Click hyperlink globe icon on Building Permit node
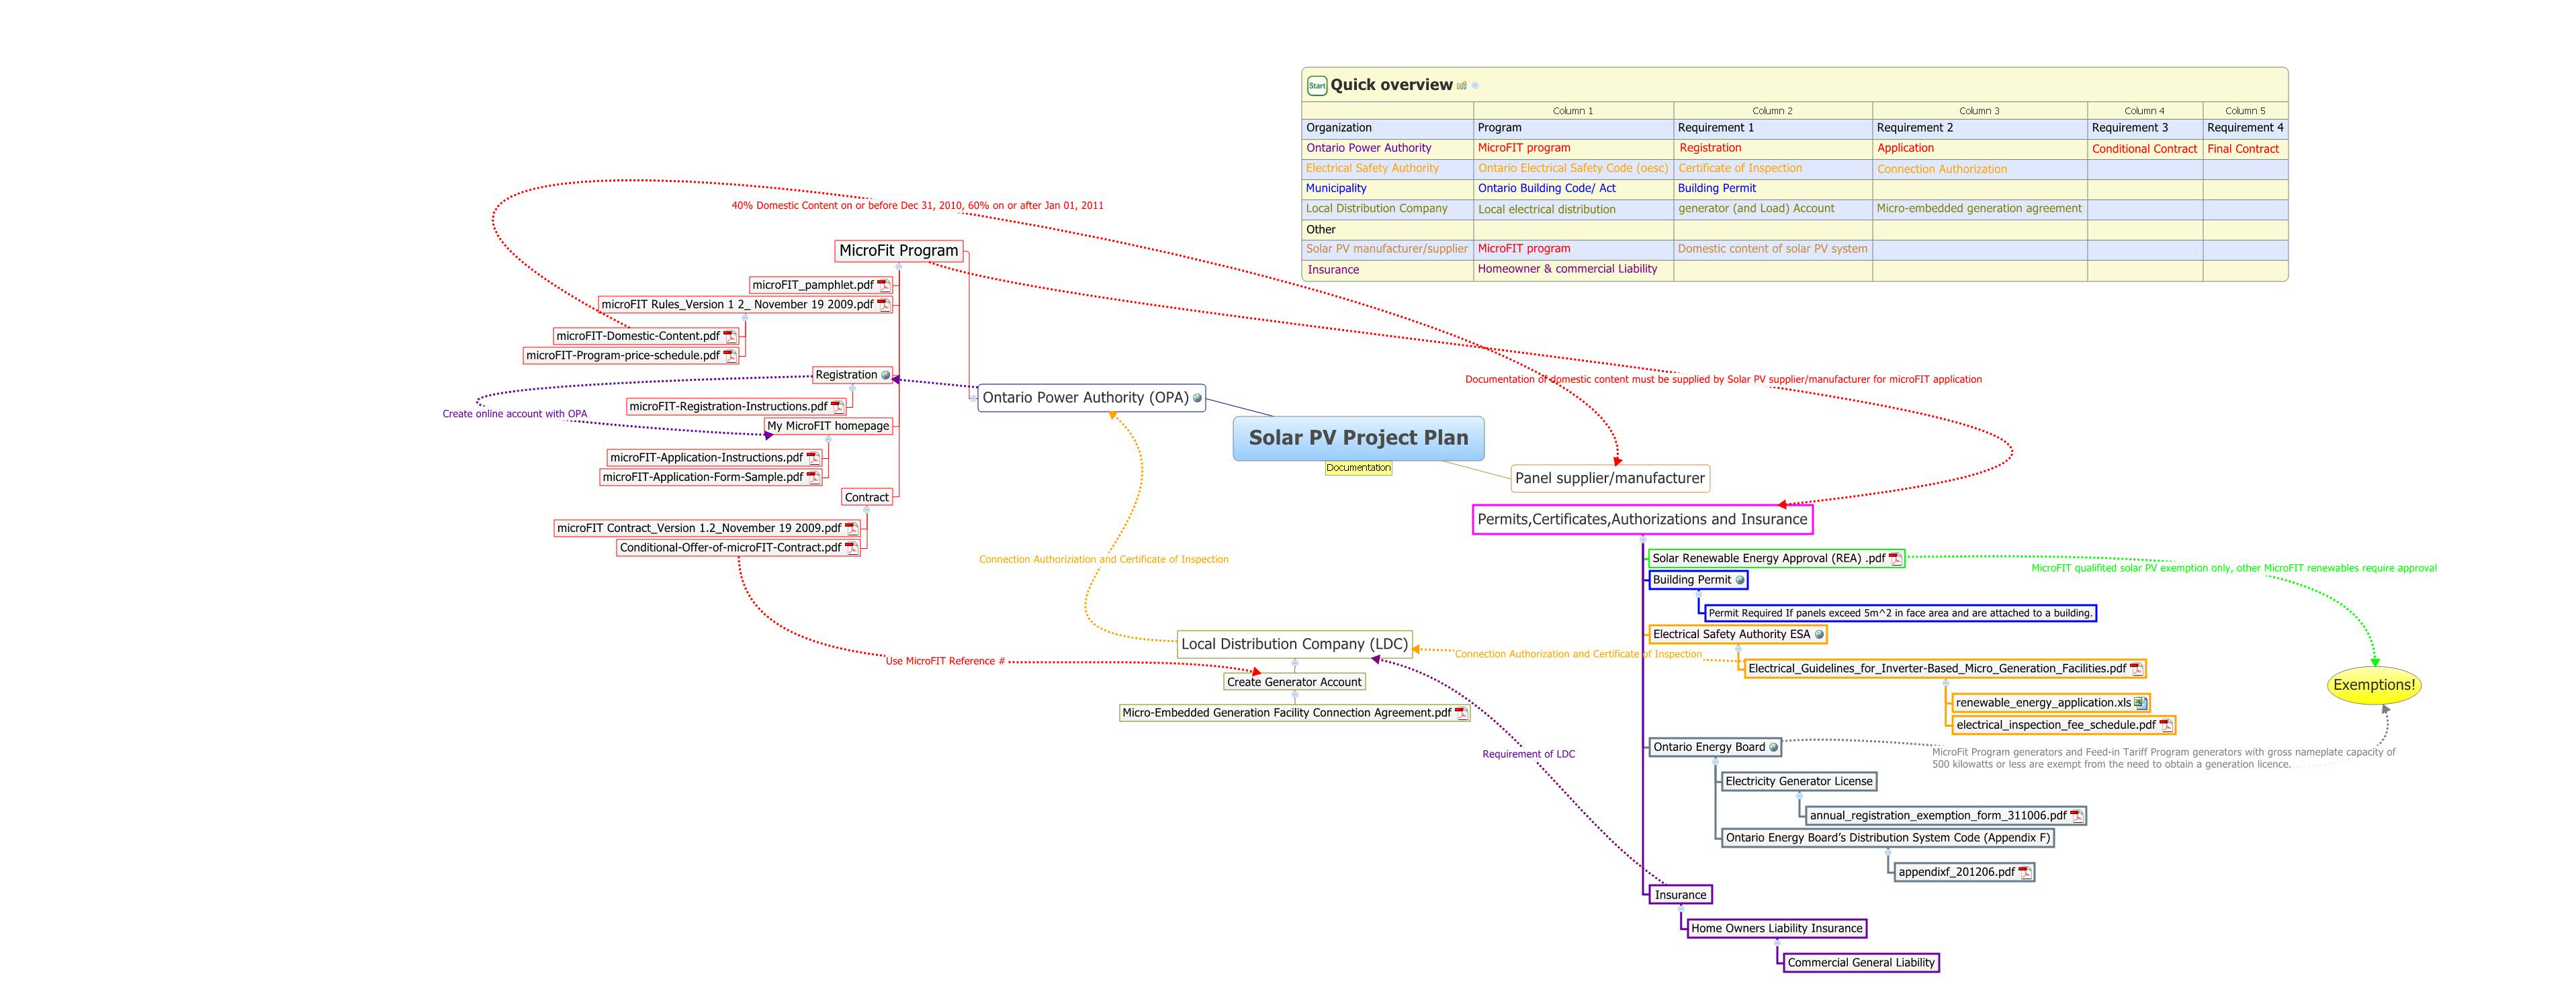Viewport: 2576px width, 984px height. [x=1740, y=580]
